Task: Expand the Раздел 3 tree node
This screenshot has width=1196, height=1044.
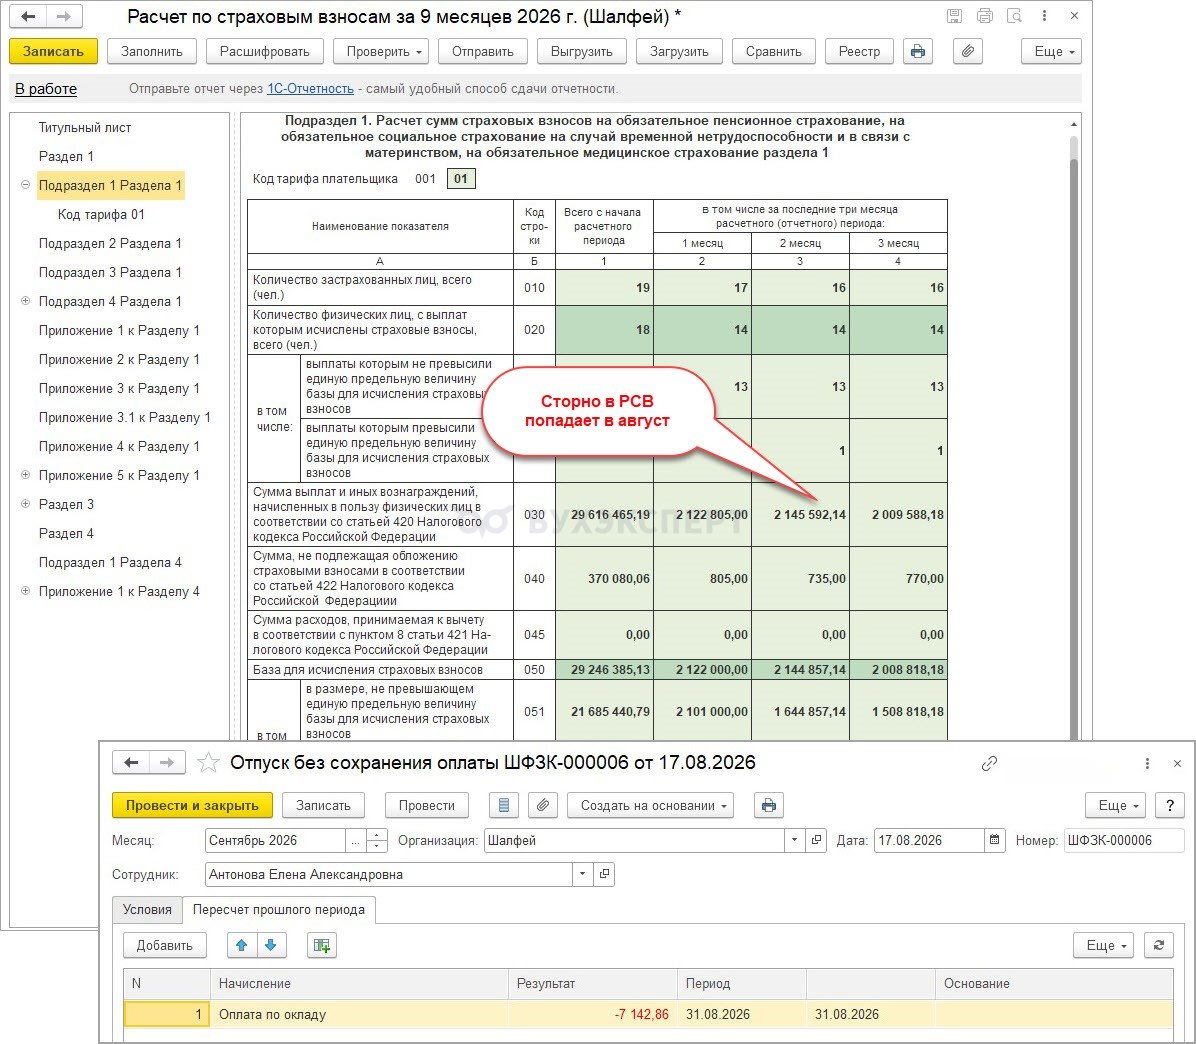Action: 25,503
